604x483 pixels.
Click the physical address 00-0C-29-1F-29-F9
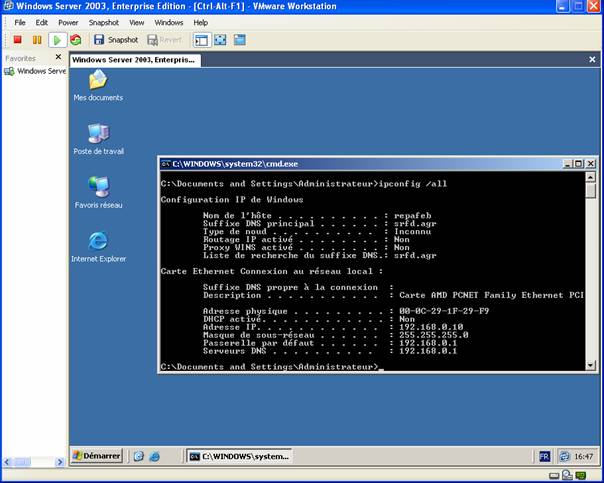pyautogui.click(x=444, y=311)
